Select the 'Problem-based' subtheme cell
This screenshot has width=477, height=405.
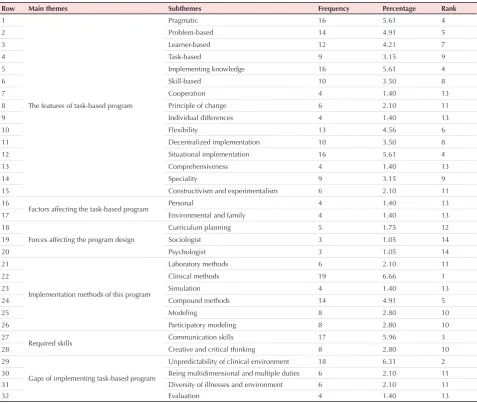(191, 32)
